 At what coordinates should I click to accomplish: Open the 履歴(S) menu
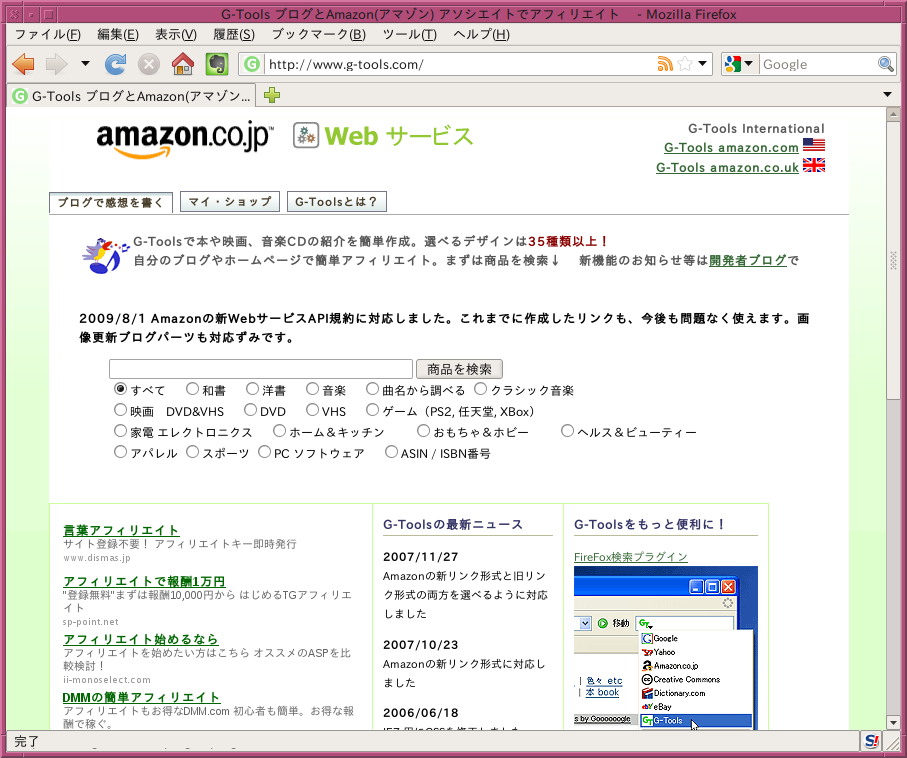click(234, 35)
